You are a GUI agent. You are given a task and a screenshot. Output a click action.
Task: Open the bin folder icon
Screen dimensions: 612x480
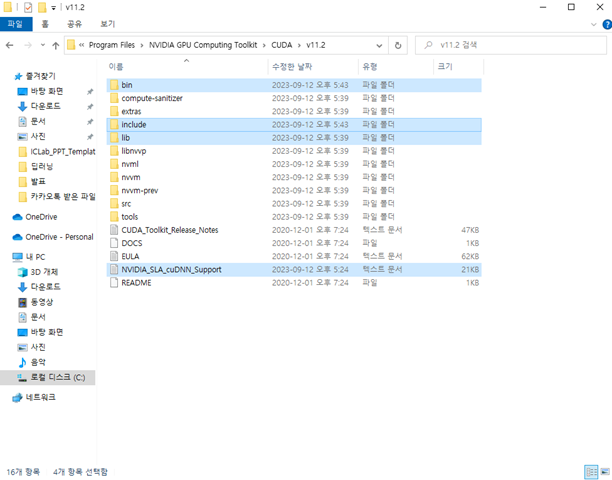[114, 85]
